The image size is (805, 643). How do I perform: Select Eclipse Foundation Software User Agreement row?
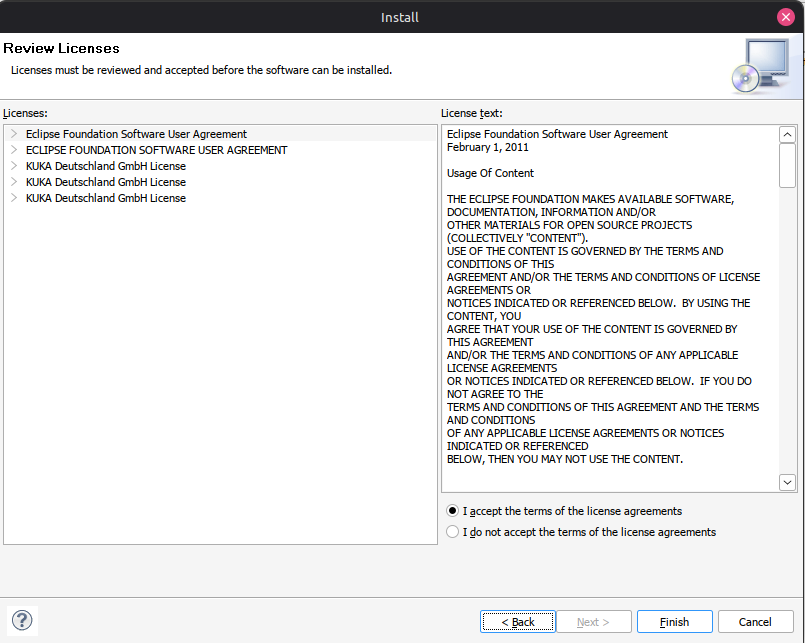click(x=220, y=134)
